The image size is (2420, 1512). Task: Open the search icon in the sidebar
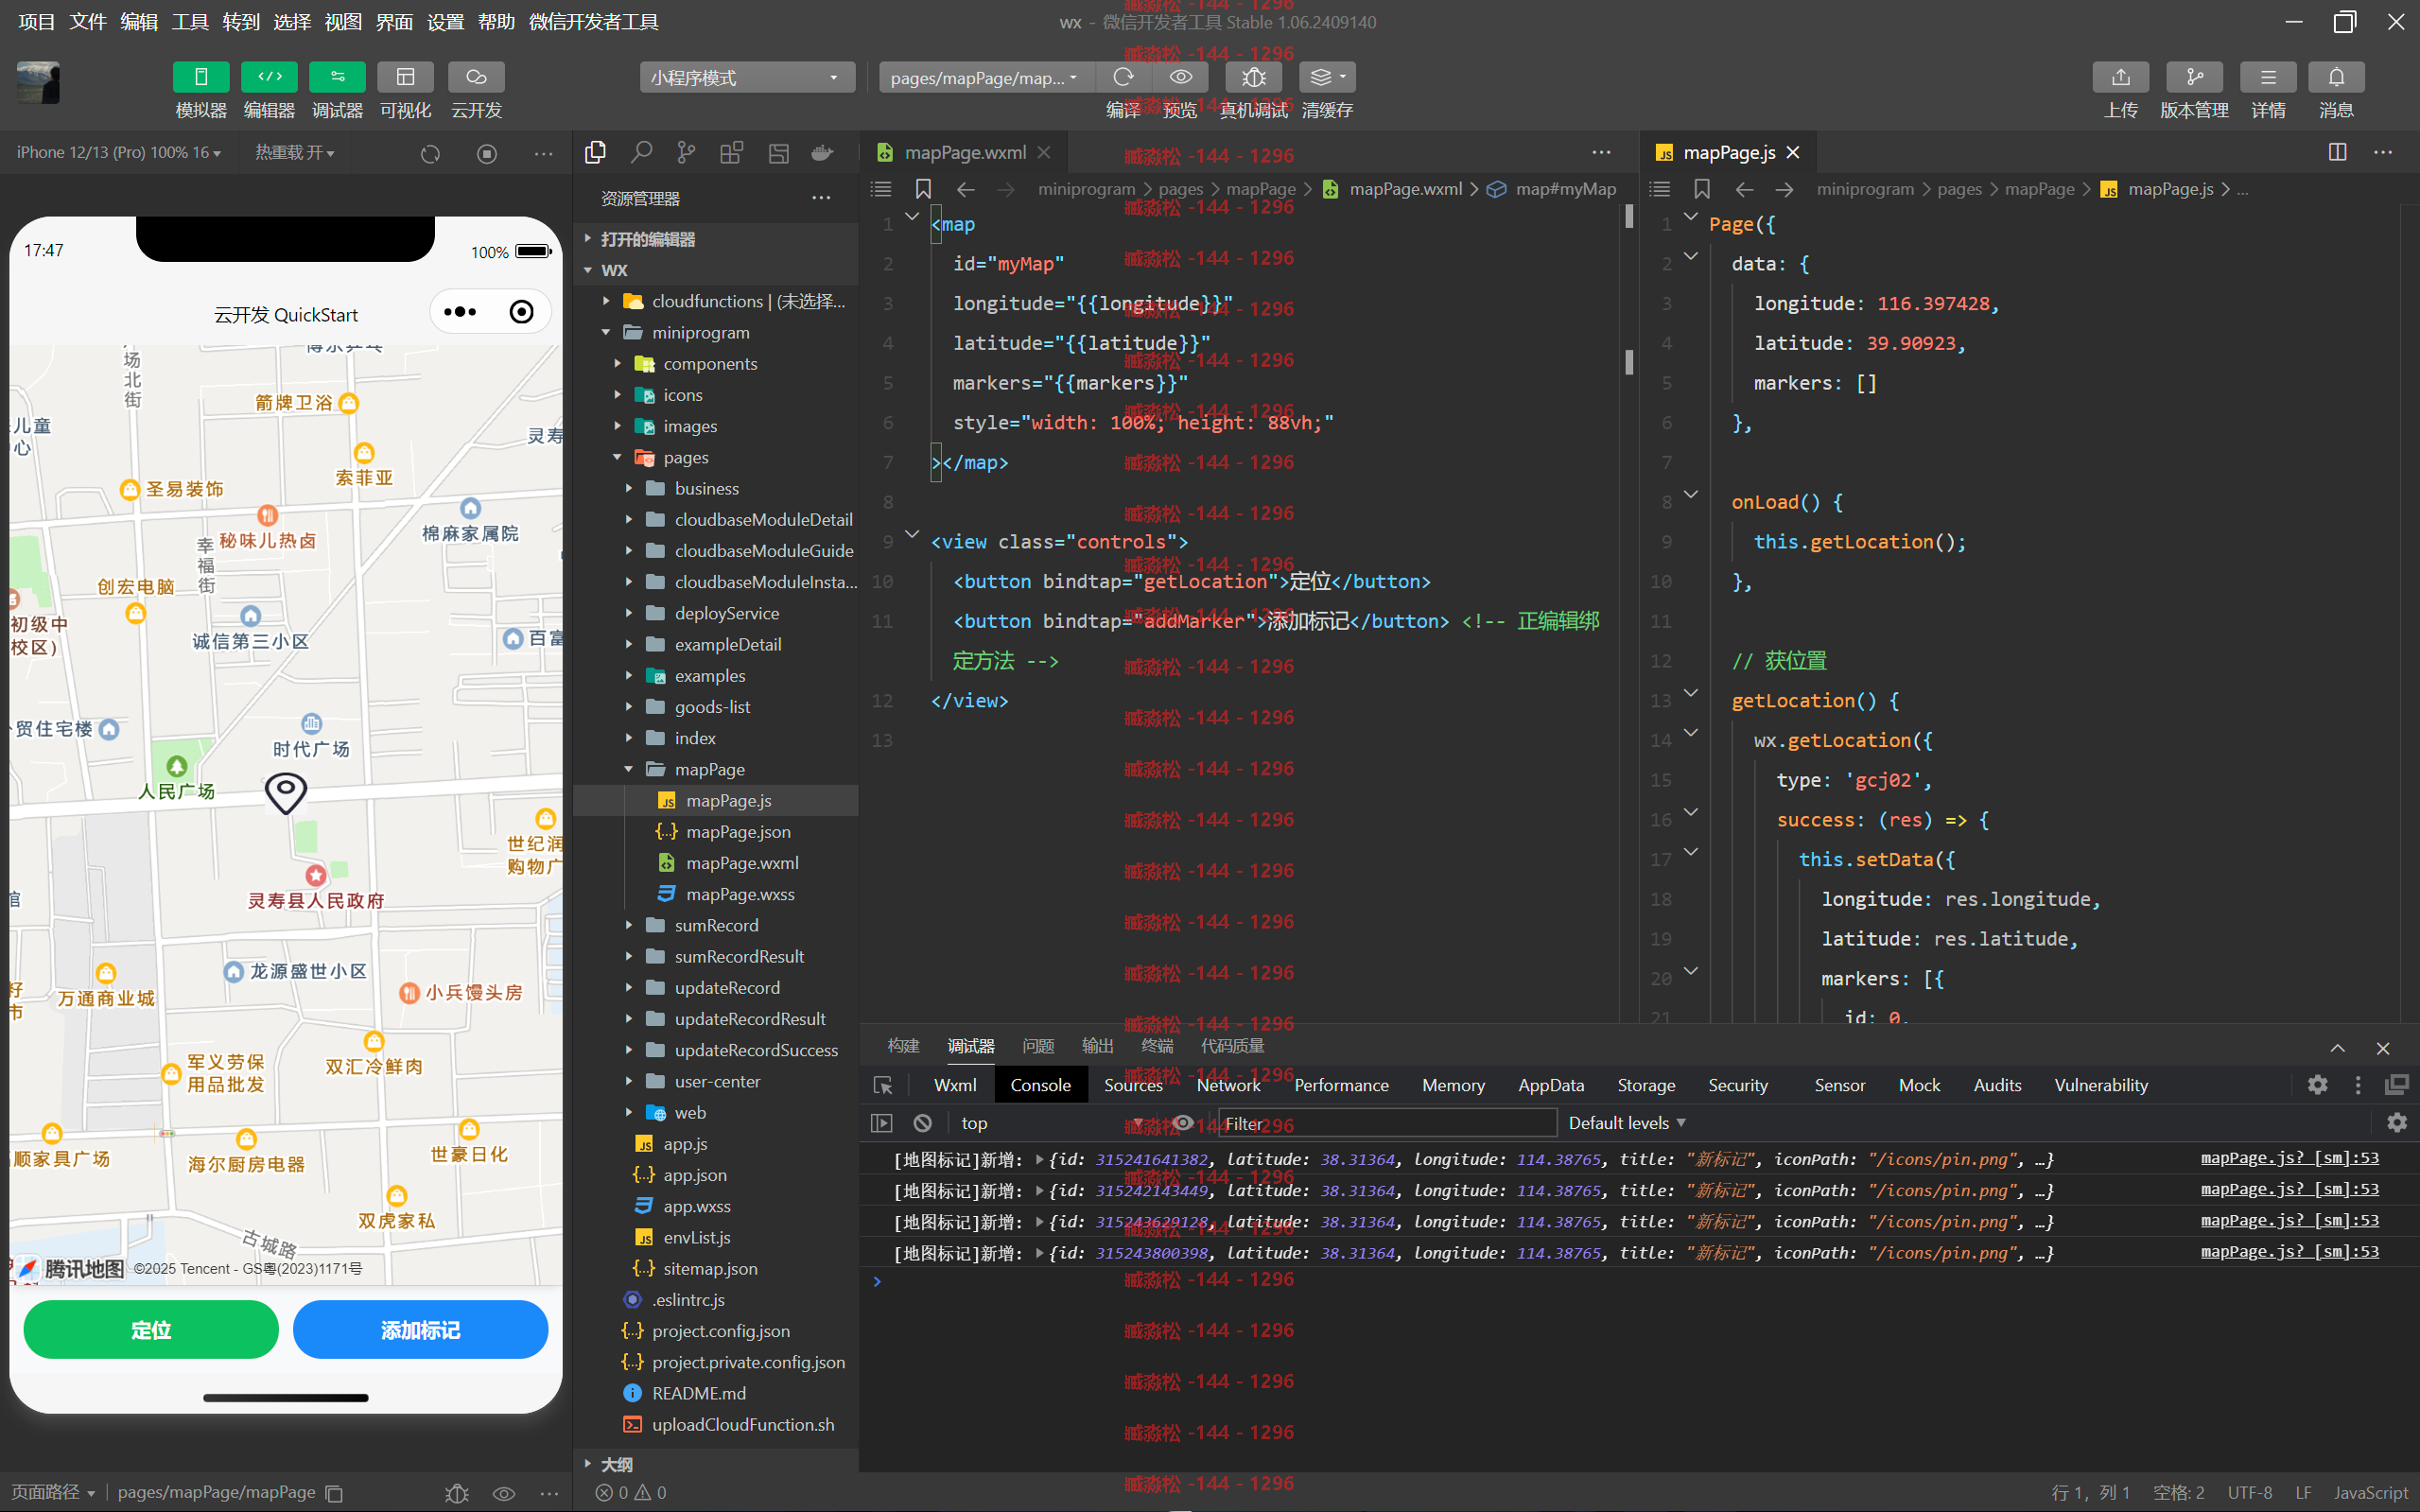tap(641, 152)
